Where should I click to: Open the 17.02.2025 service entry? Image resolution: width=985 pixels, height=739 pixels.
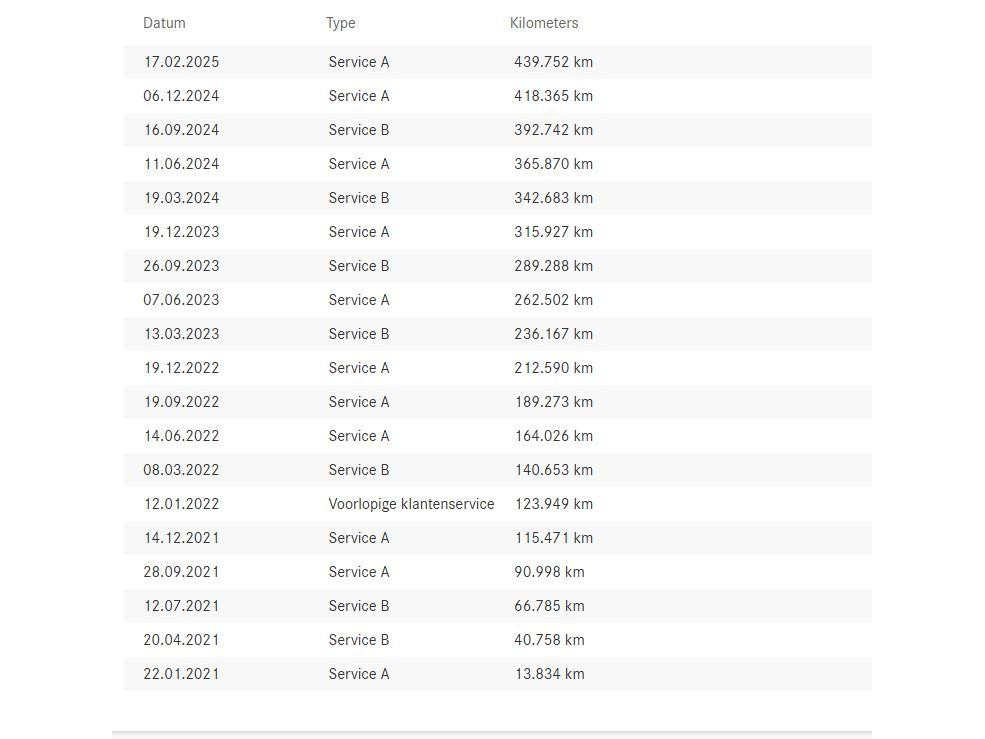coord(497,62)
